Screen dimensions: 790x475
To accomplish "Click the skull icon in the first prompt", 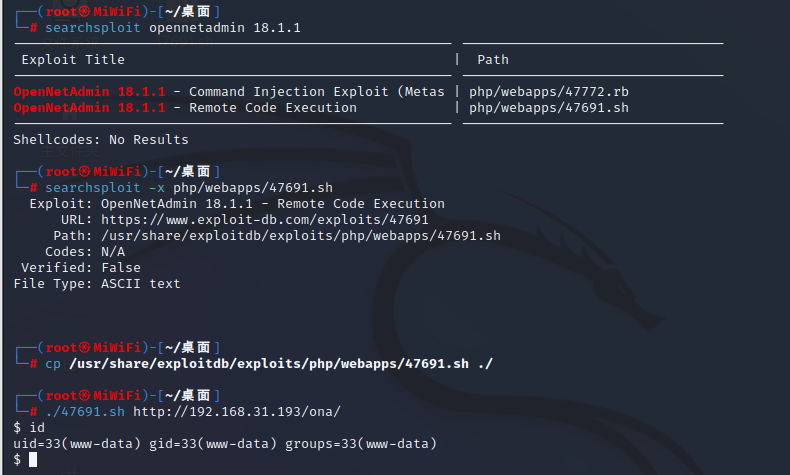I will [x=84, y=11].
